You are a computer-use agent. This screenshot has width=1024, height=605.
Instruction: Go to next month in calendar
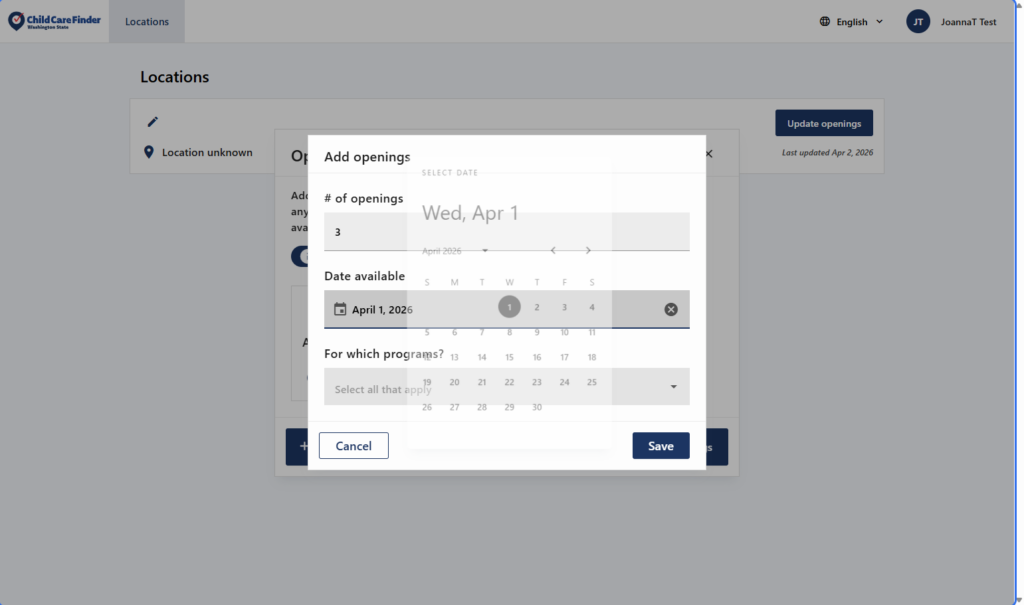pyautogui.click(x=588, y=250)
